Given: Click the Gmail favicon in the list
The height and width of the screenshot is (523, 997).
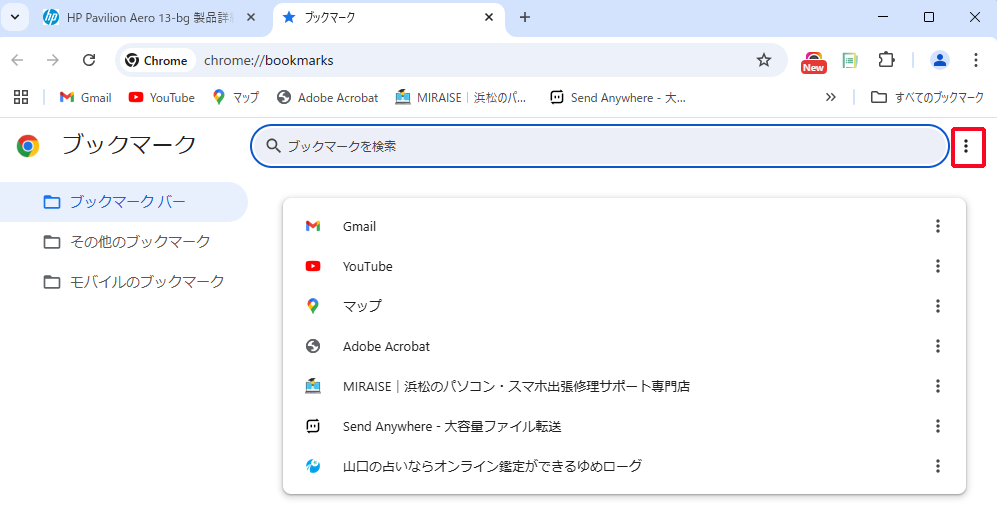Looking at the screenshot, I should point(313,226).
